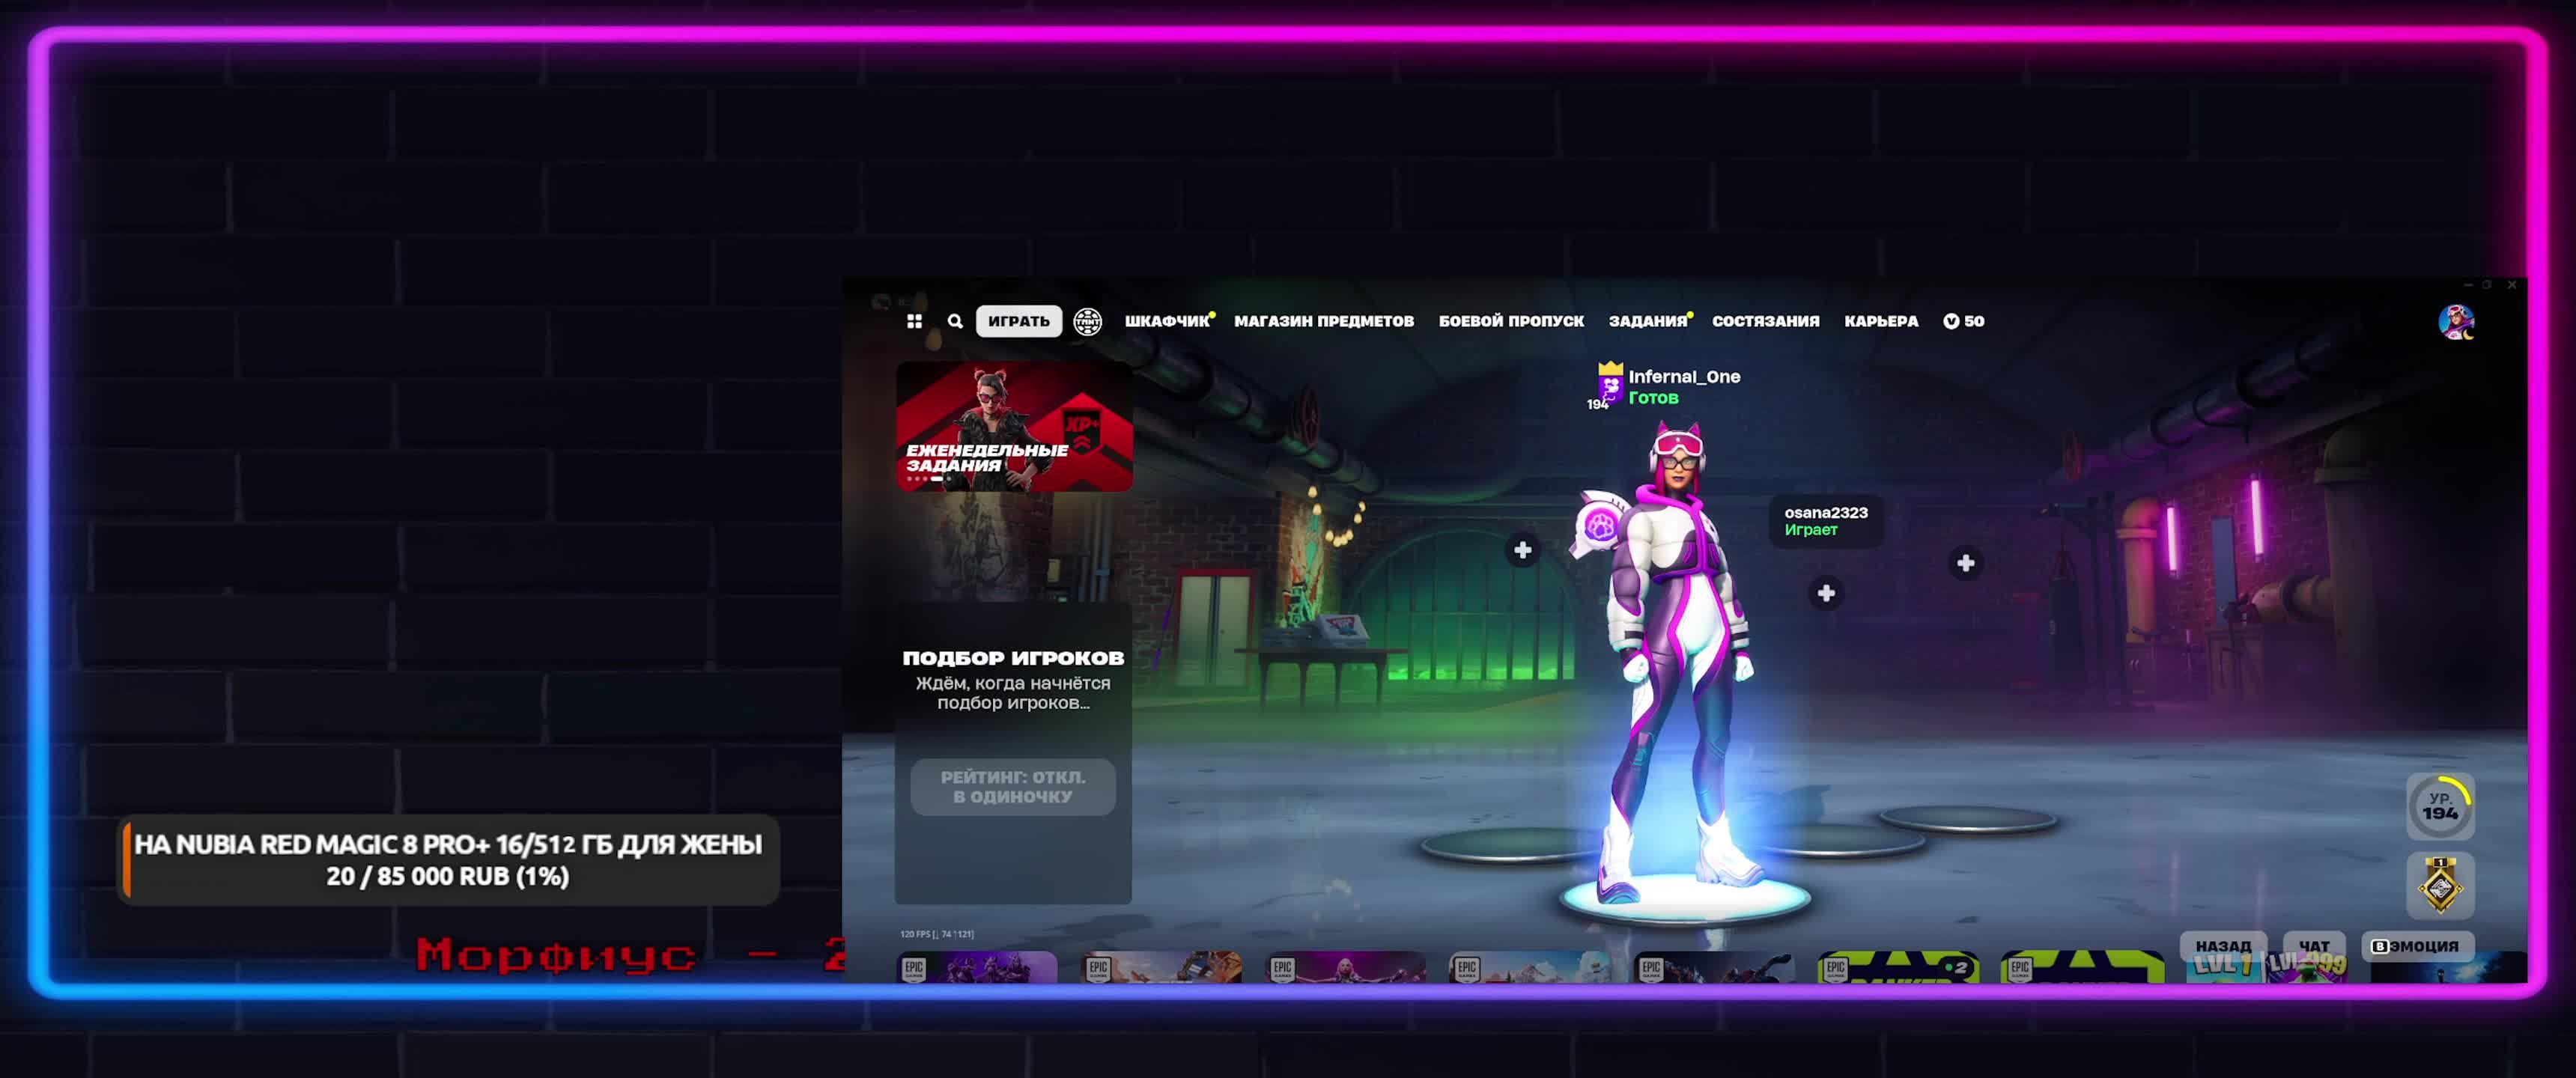Open the ЧАТ button
Screen dimensions: 2576x1078
click(x=2313, y=946)
